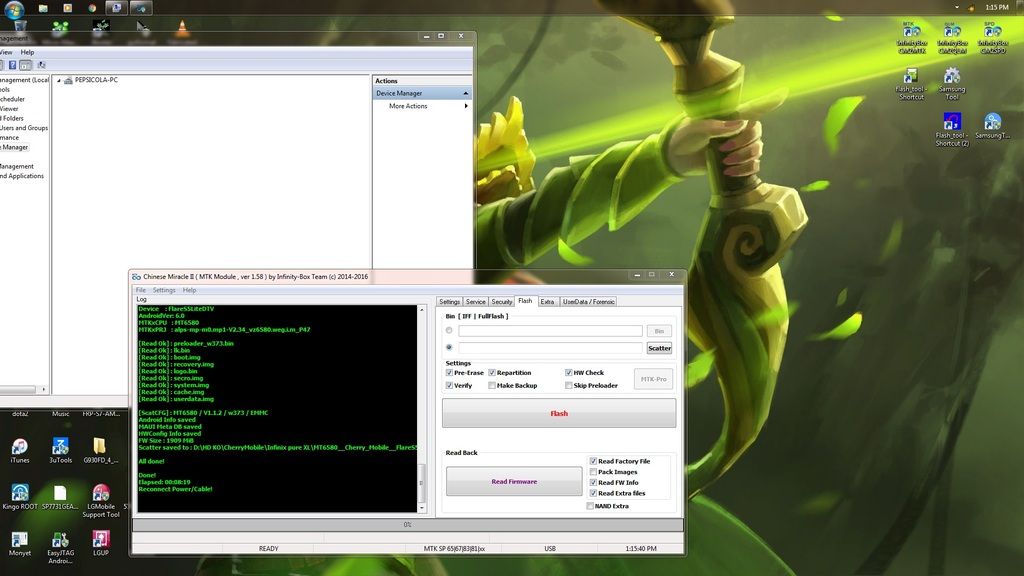The width and height of the screenshot is (1024, 576).
Task: Enable the Make Backup checkbox
Action: click(x=491, y=385)
